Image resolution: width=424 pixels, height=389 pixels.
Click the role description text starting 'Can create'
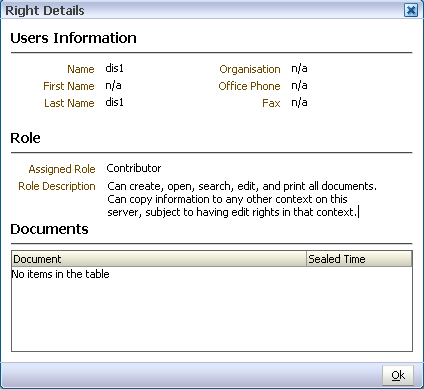[x=242, y=199]
